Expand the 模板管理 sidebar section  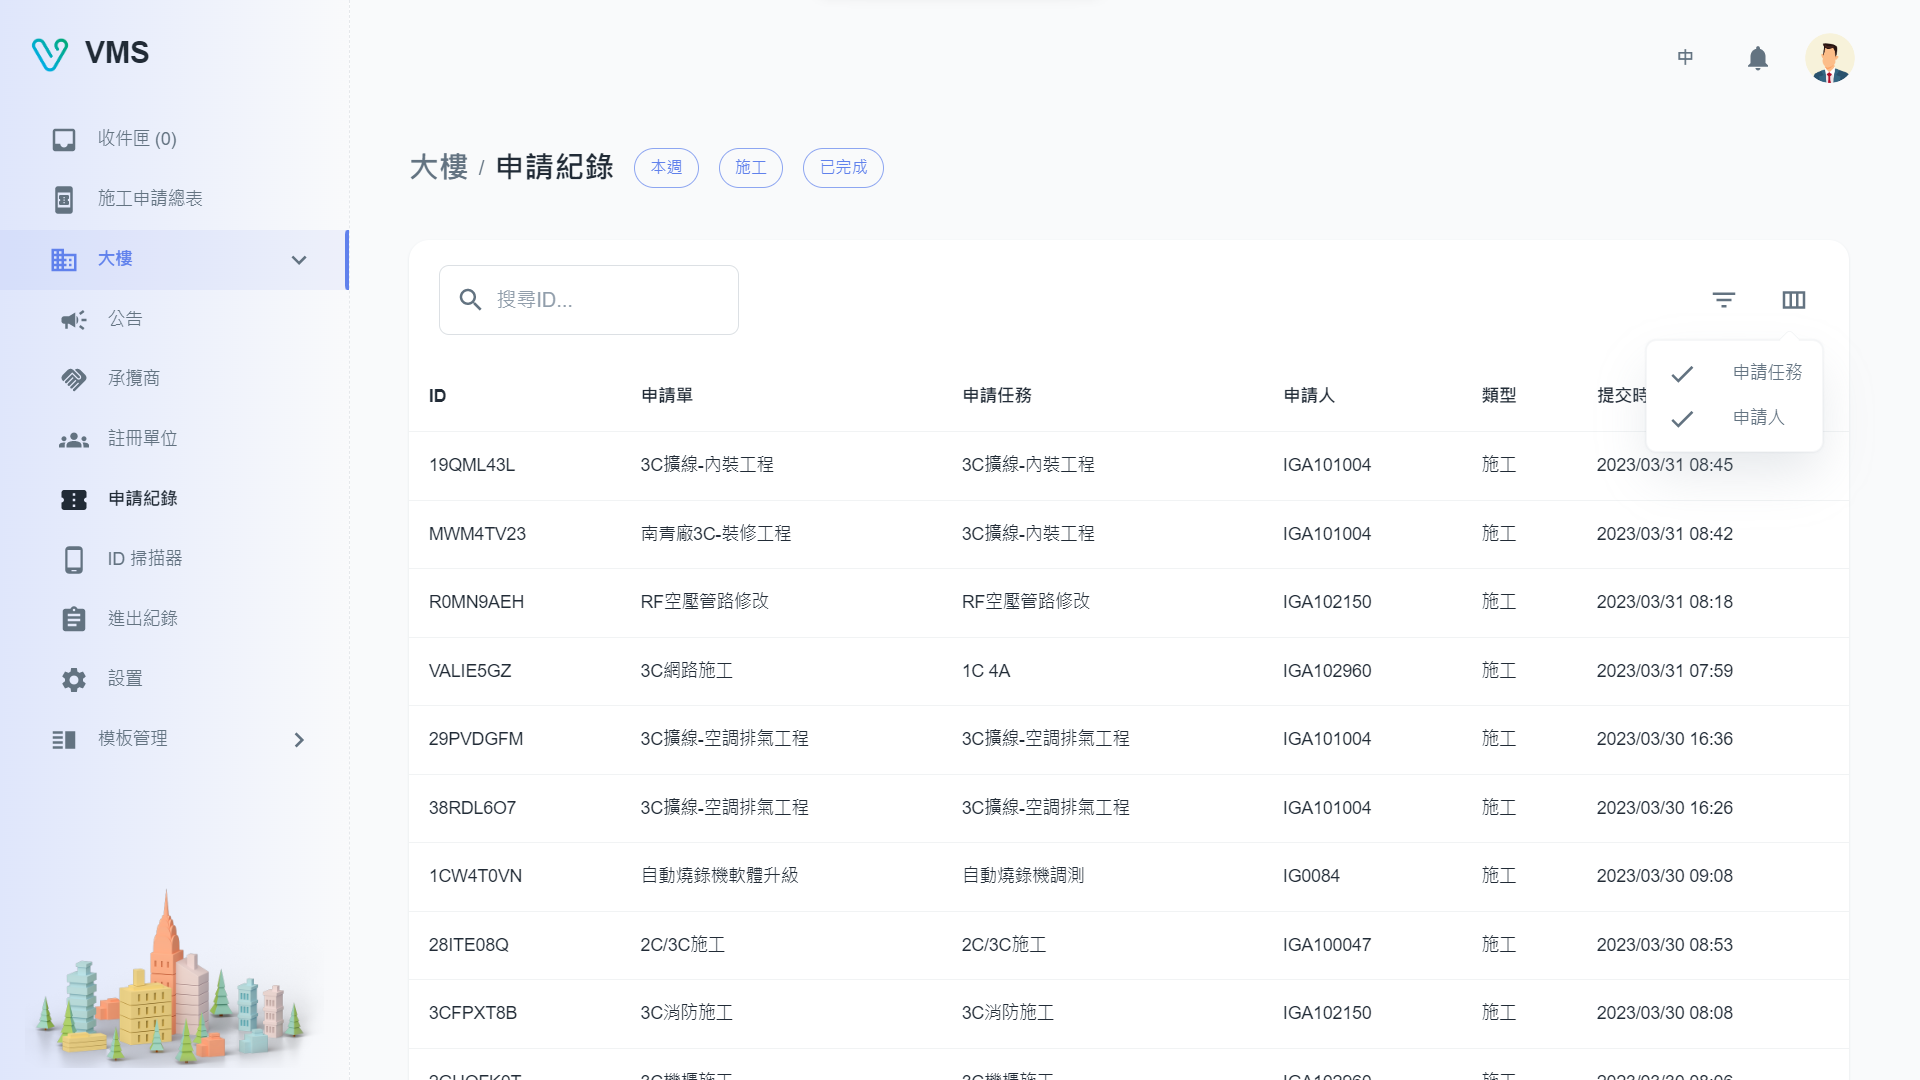point(298,740)
